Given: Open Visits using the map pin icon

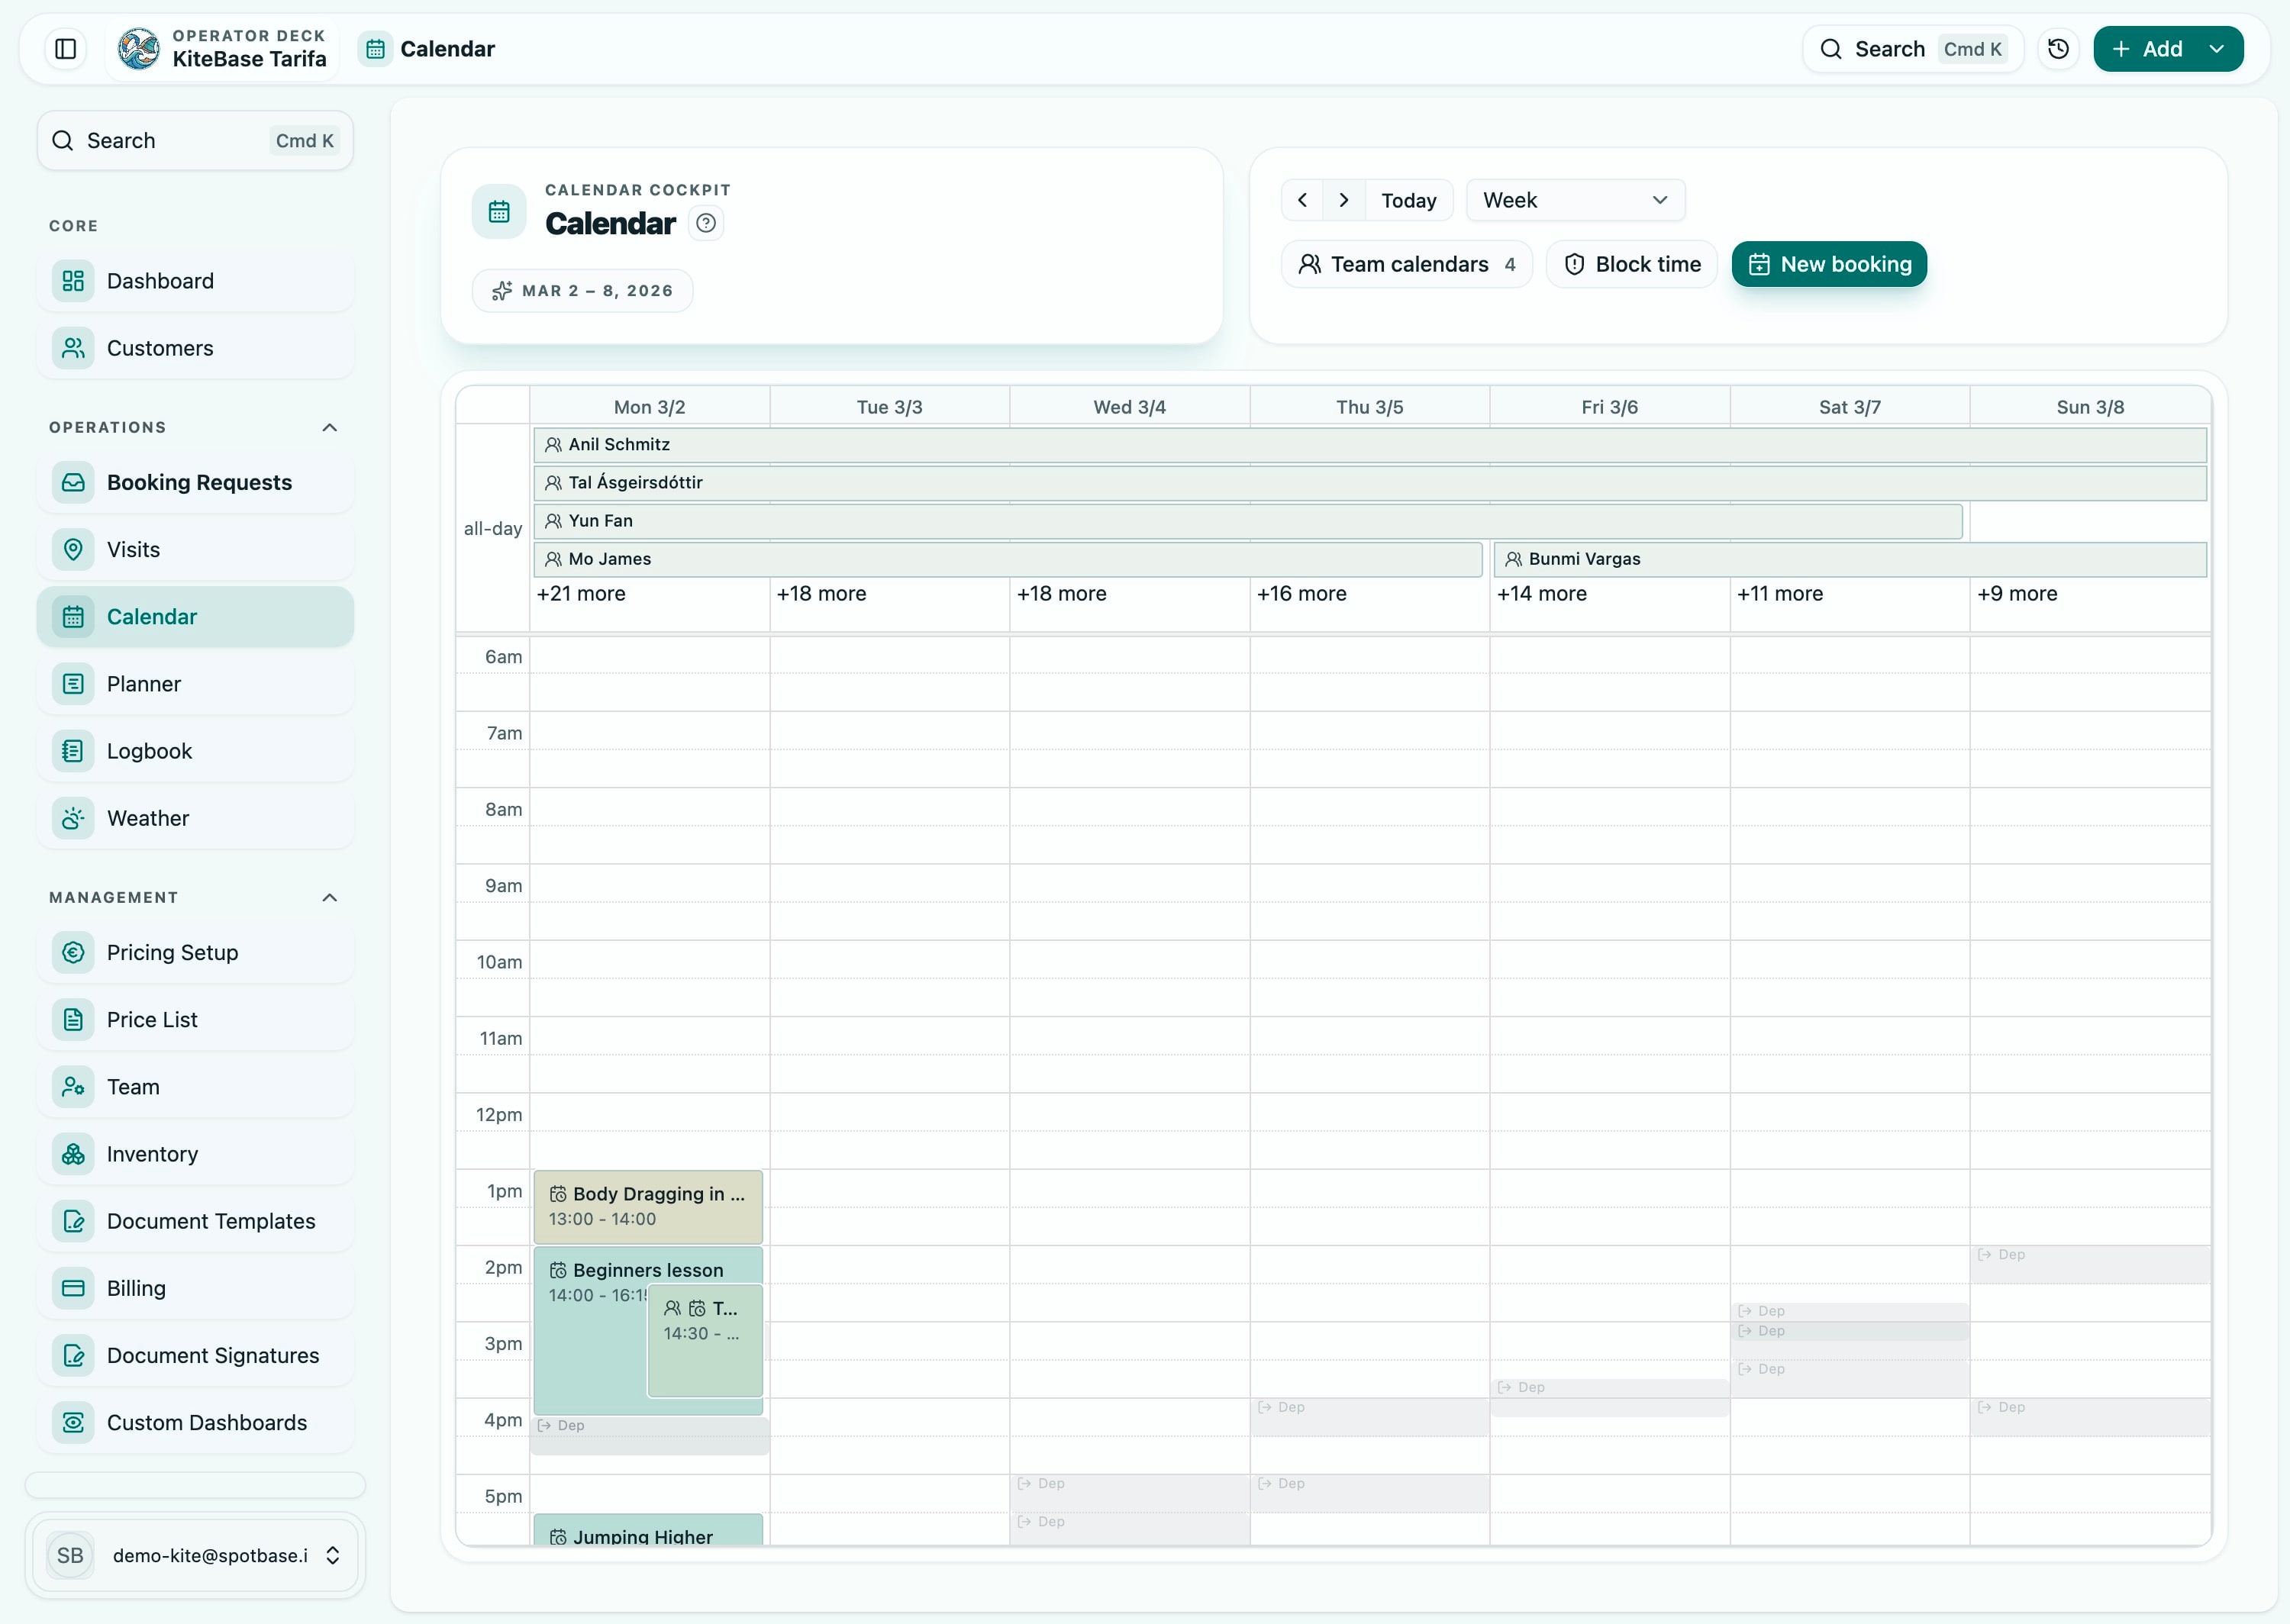Looking at the screenshot, I should tap(72, 549).
